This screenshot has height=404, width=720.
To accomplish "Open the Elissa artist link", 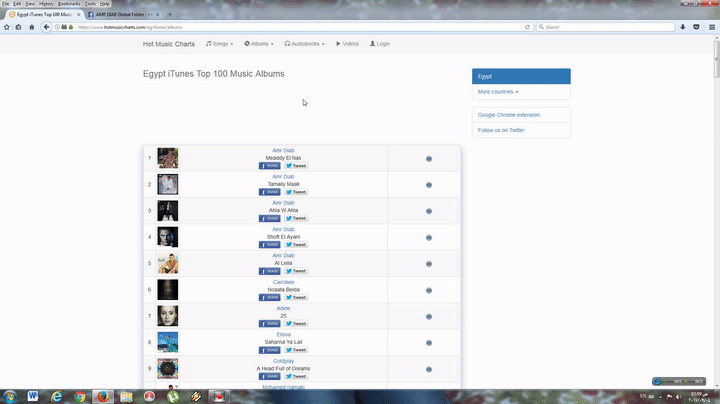I will pyautogui.click(x=283, y=335).
